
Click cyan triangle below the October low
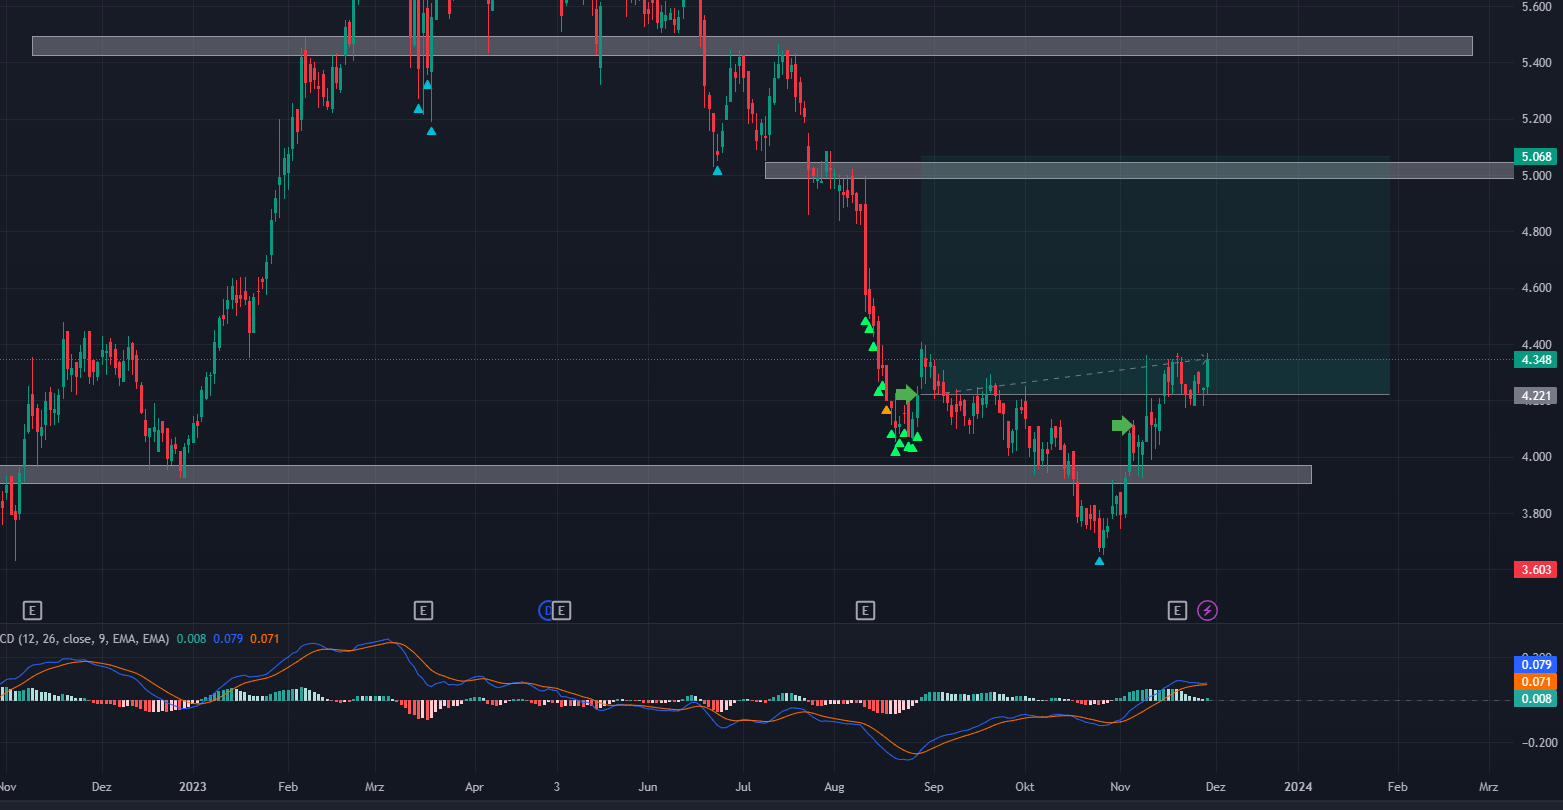[x=1099, y=561]
